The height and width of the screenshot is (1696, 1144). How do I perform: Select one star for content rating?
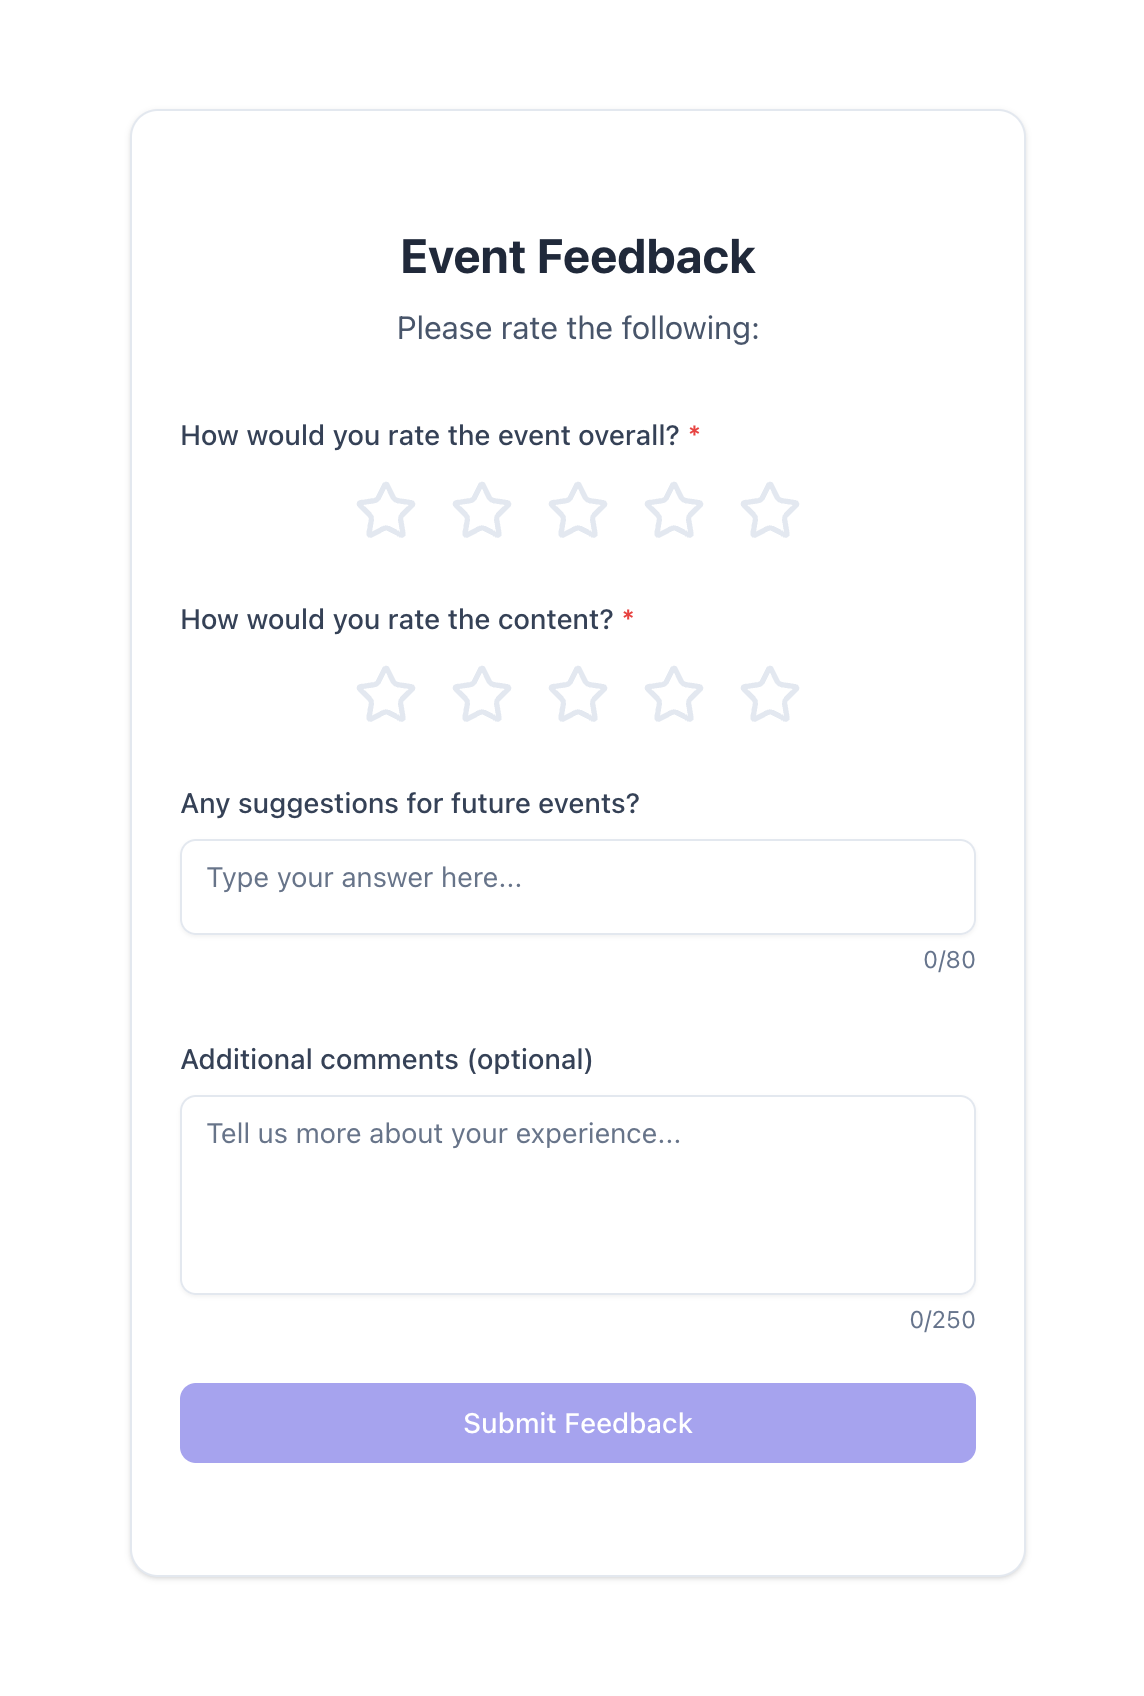(x=386, y=694)
